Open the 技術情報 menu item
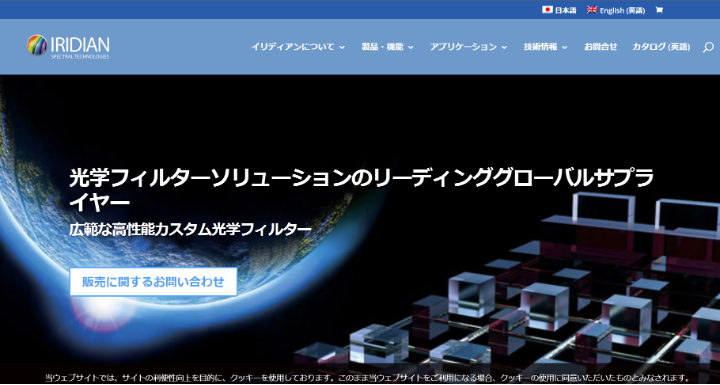Screen dimensions: 720x385 (540, 47)
